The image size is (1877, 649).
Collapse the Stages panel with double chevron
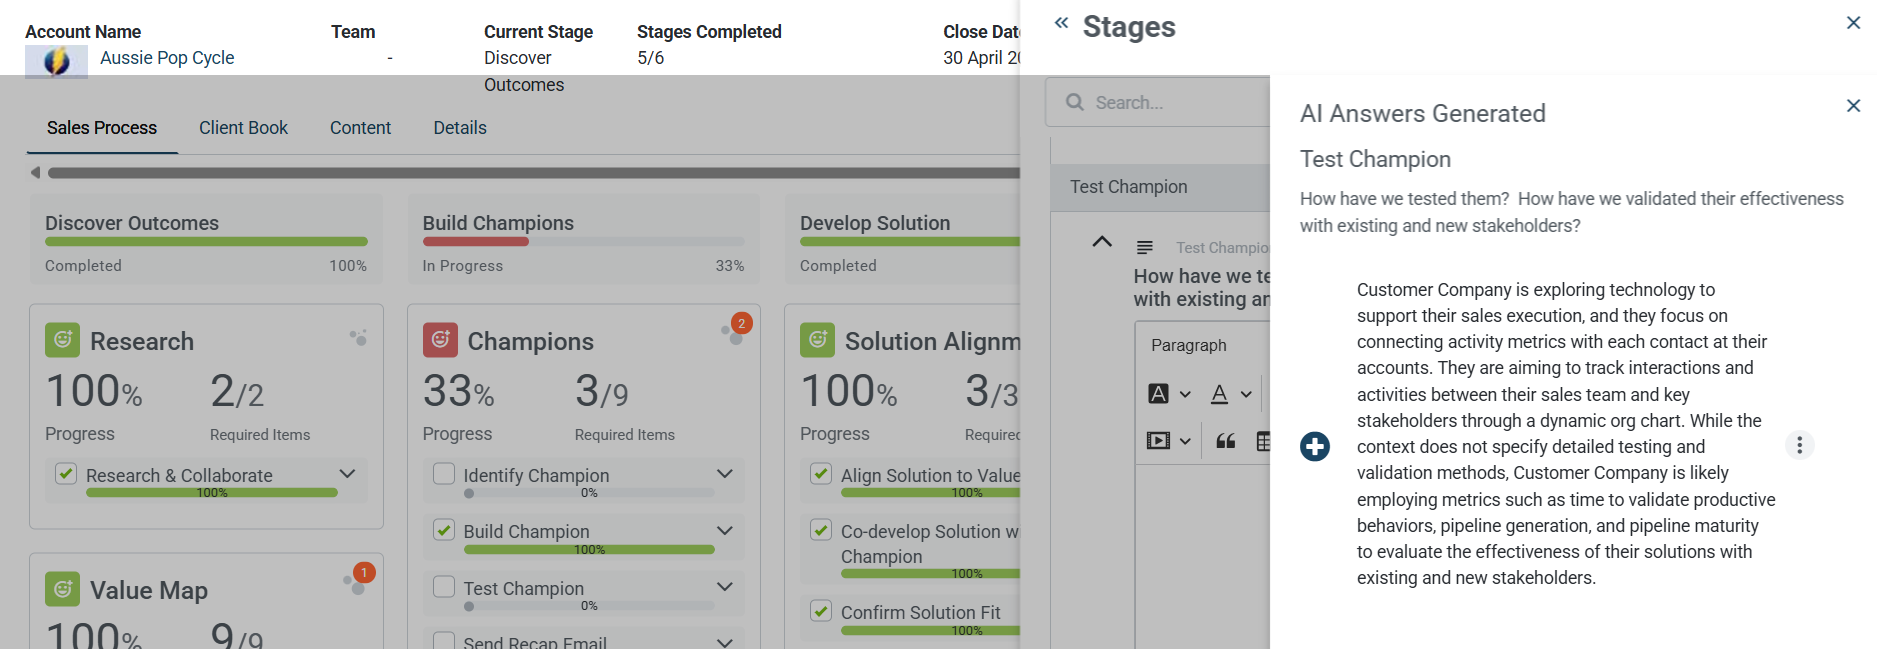click(x=1061, y=23)
